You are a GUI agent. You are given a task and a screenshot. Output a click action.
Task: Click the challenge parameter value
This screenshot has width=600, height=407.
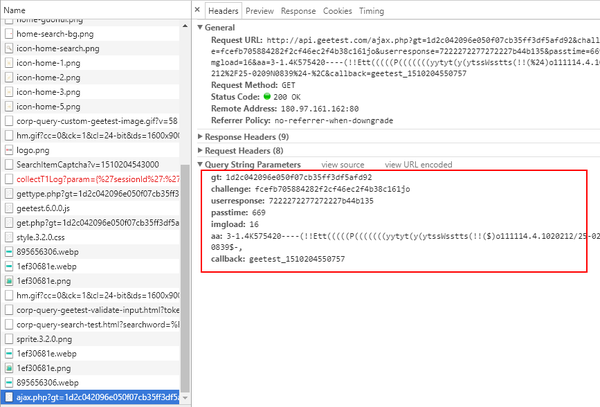coord(332,189)
